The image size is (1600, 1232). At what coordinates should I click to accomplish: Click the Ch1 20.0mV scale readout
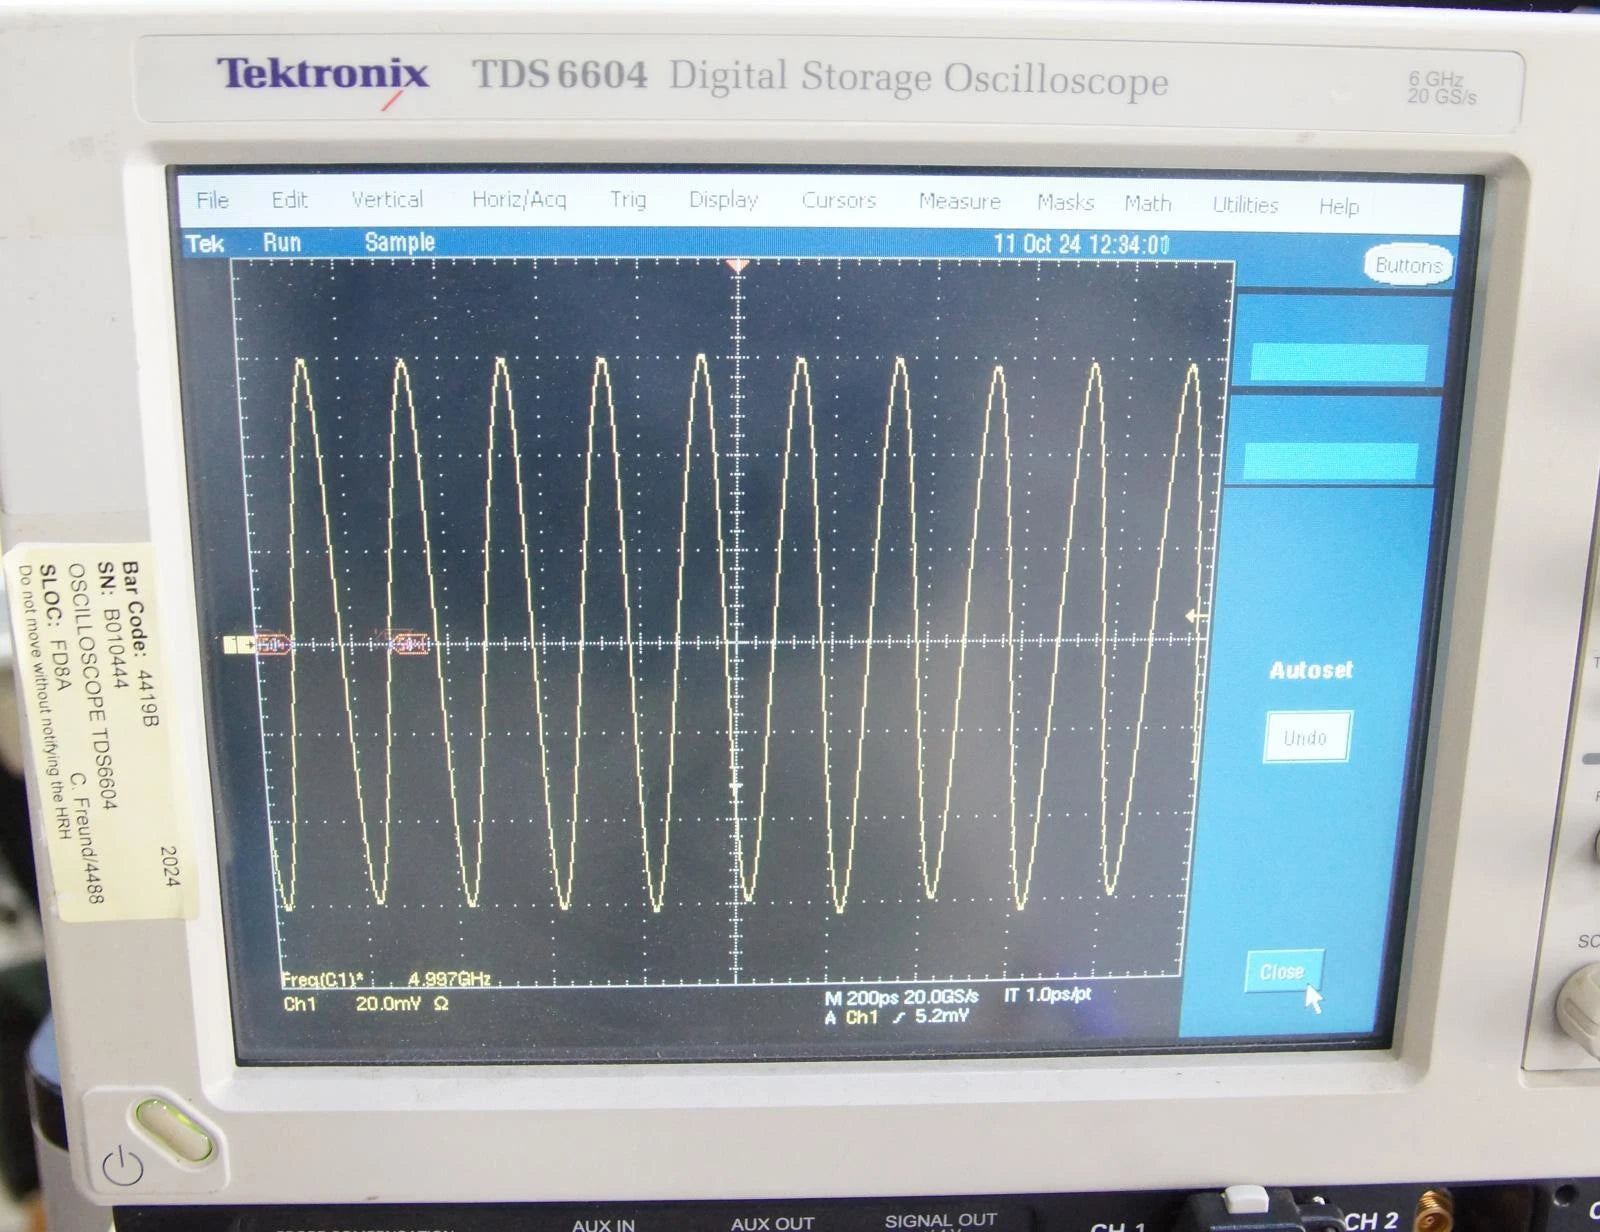pos(366,1003)
